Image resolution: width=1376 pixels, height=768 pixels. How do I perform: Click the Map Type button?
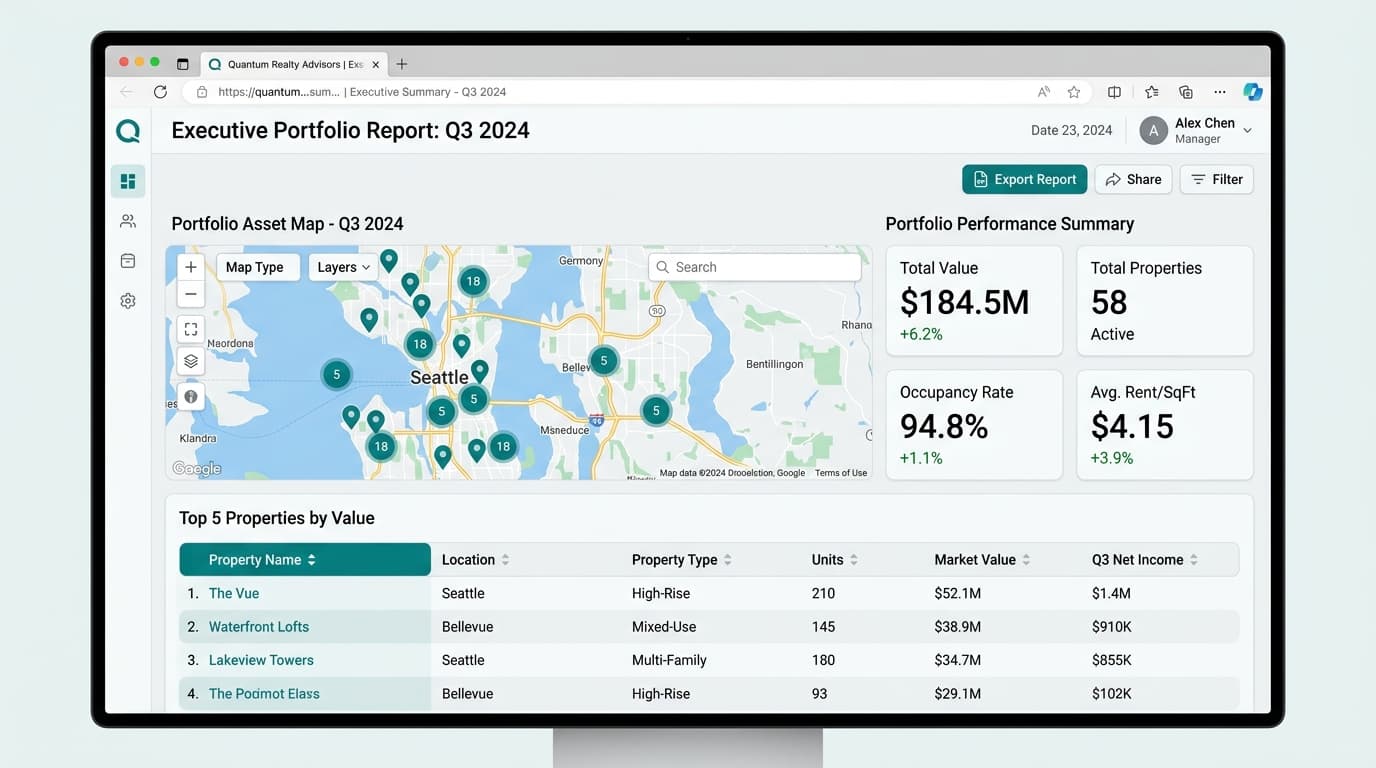[258, 267]
